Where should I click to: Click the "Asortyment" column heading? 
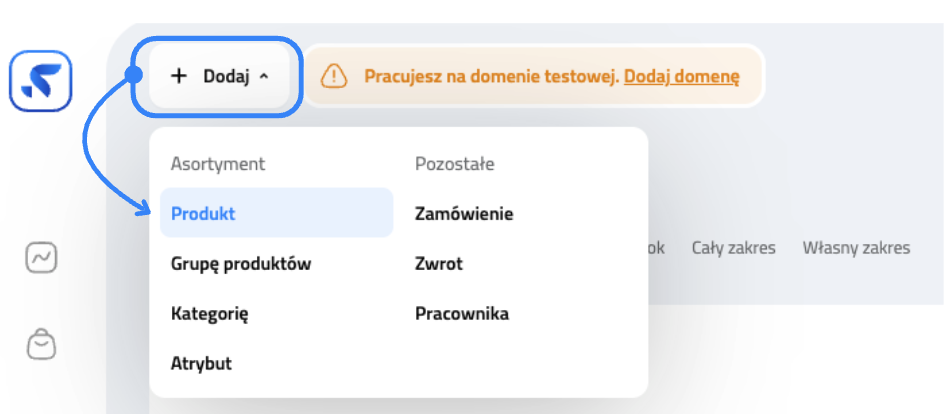pos(218,164)
